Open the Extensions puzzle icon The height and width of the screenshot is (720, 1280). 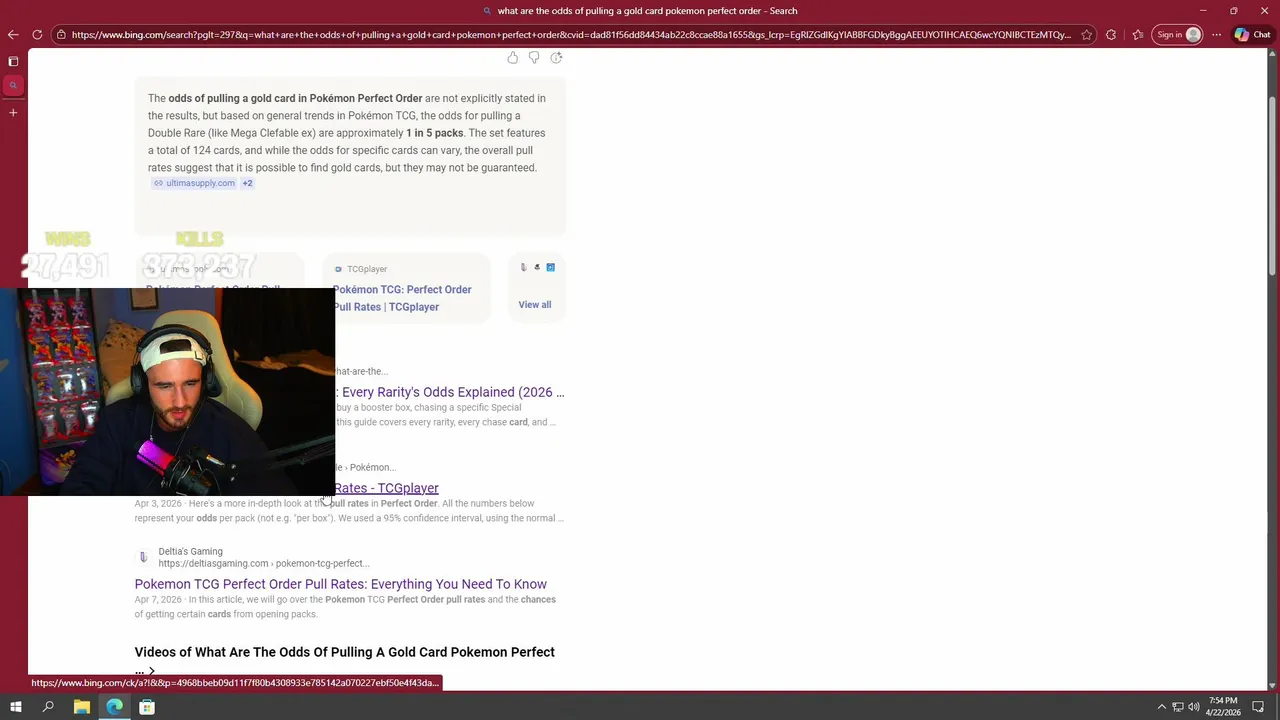click(x=1111, y=35)
